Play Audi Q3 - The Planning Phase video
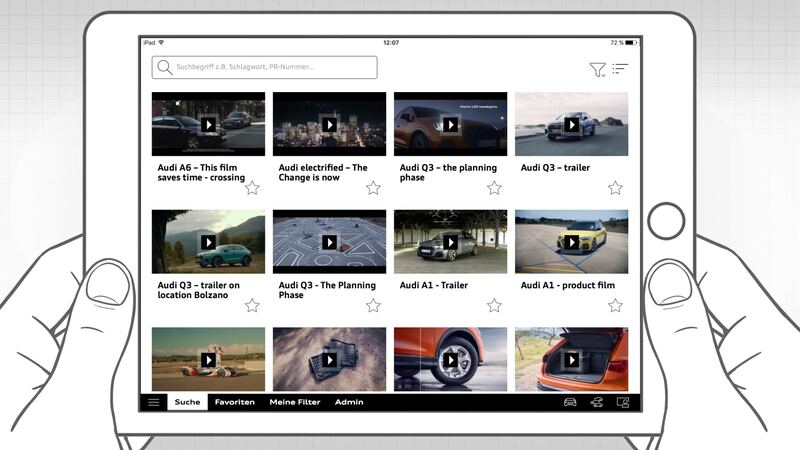The width and height of the screenshot is (800, 450). click(330, 242)
